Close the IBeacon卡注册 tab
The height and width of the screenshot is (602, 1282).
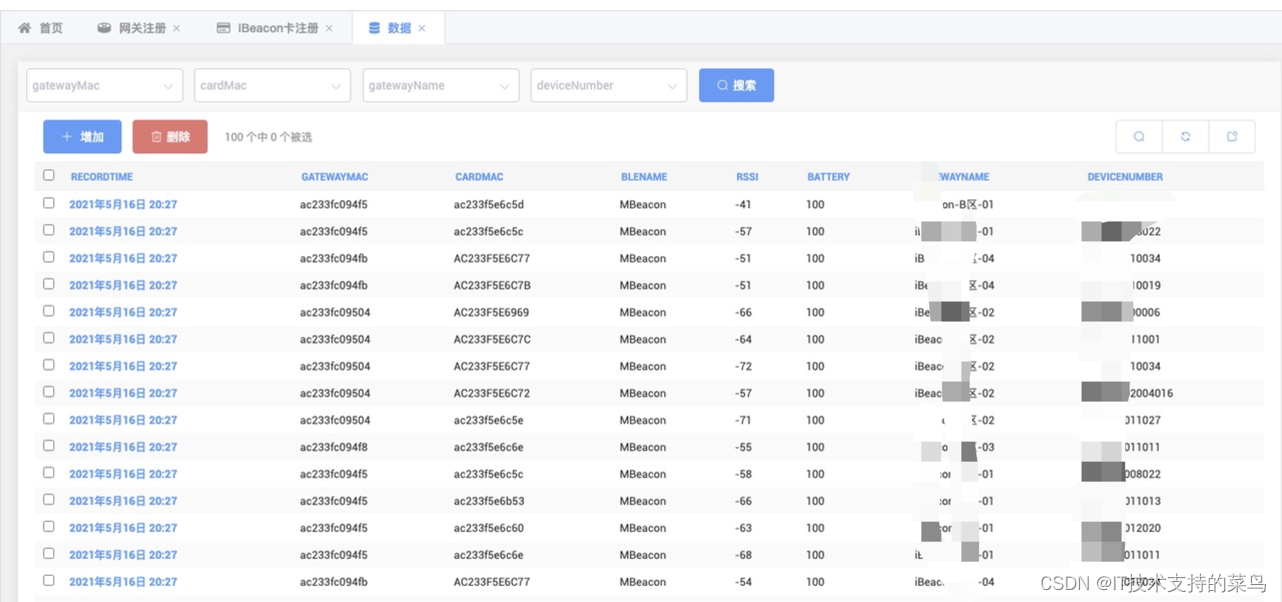click(330, 28)
